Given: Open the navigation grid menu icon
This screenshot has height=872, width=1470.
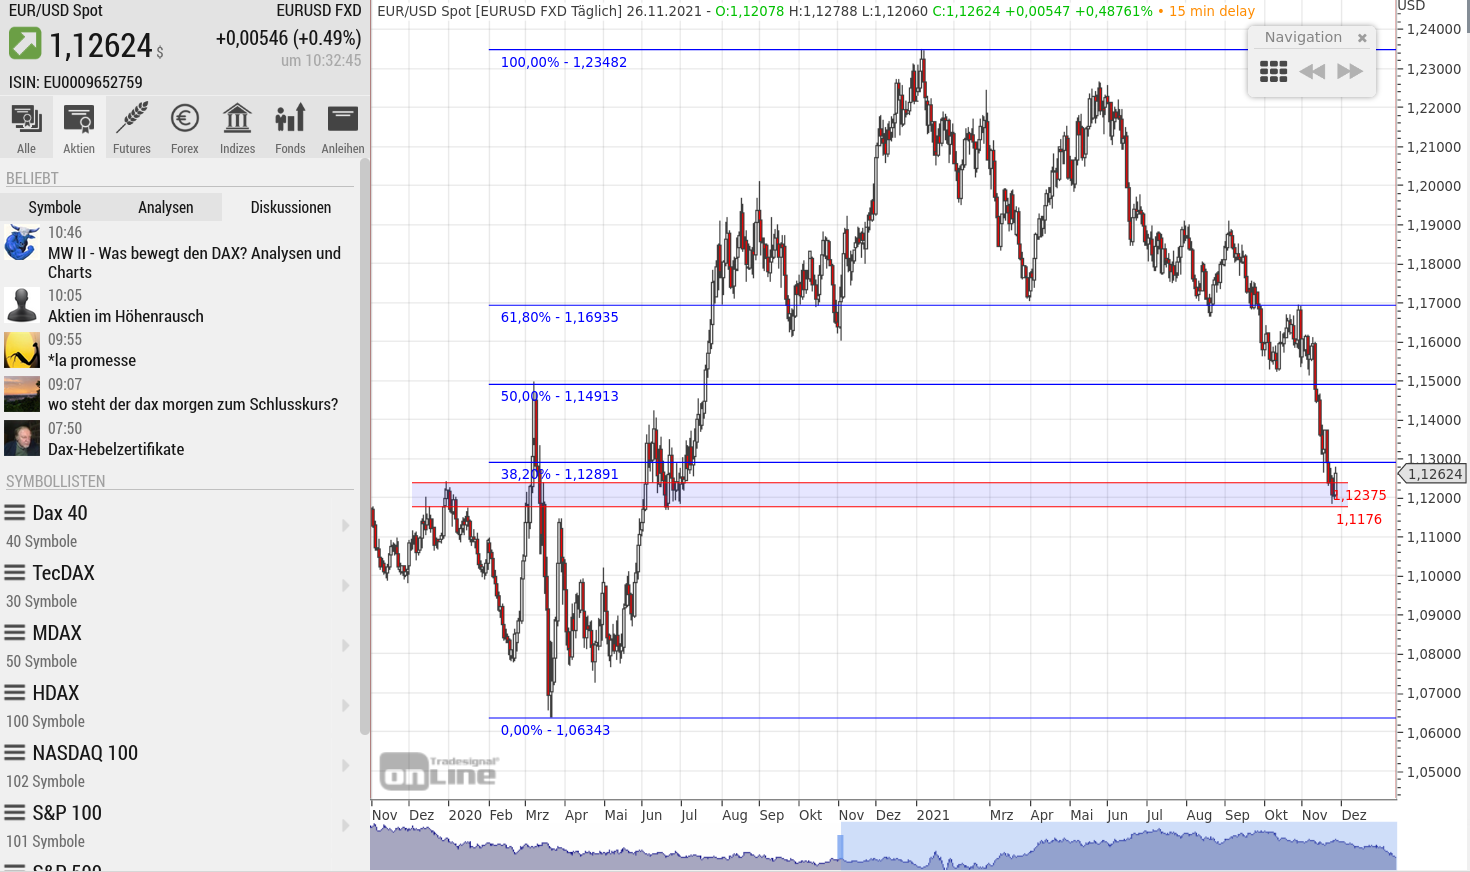Looking at the screenshot, I should coord(1273,71).
